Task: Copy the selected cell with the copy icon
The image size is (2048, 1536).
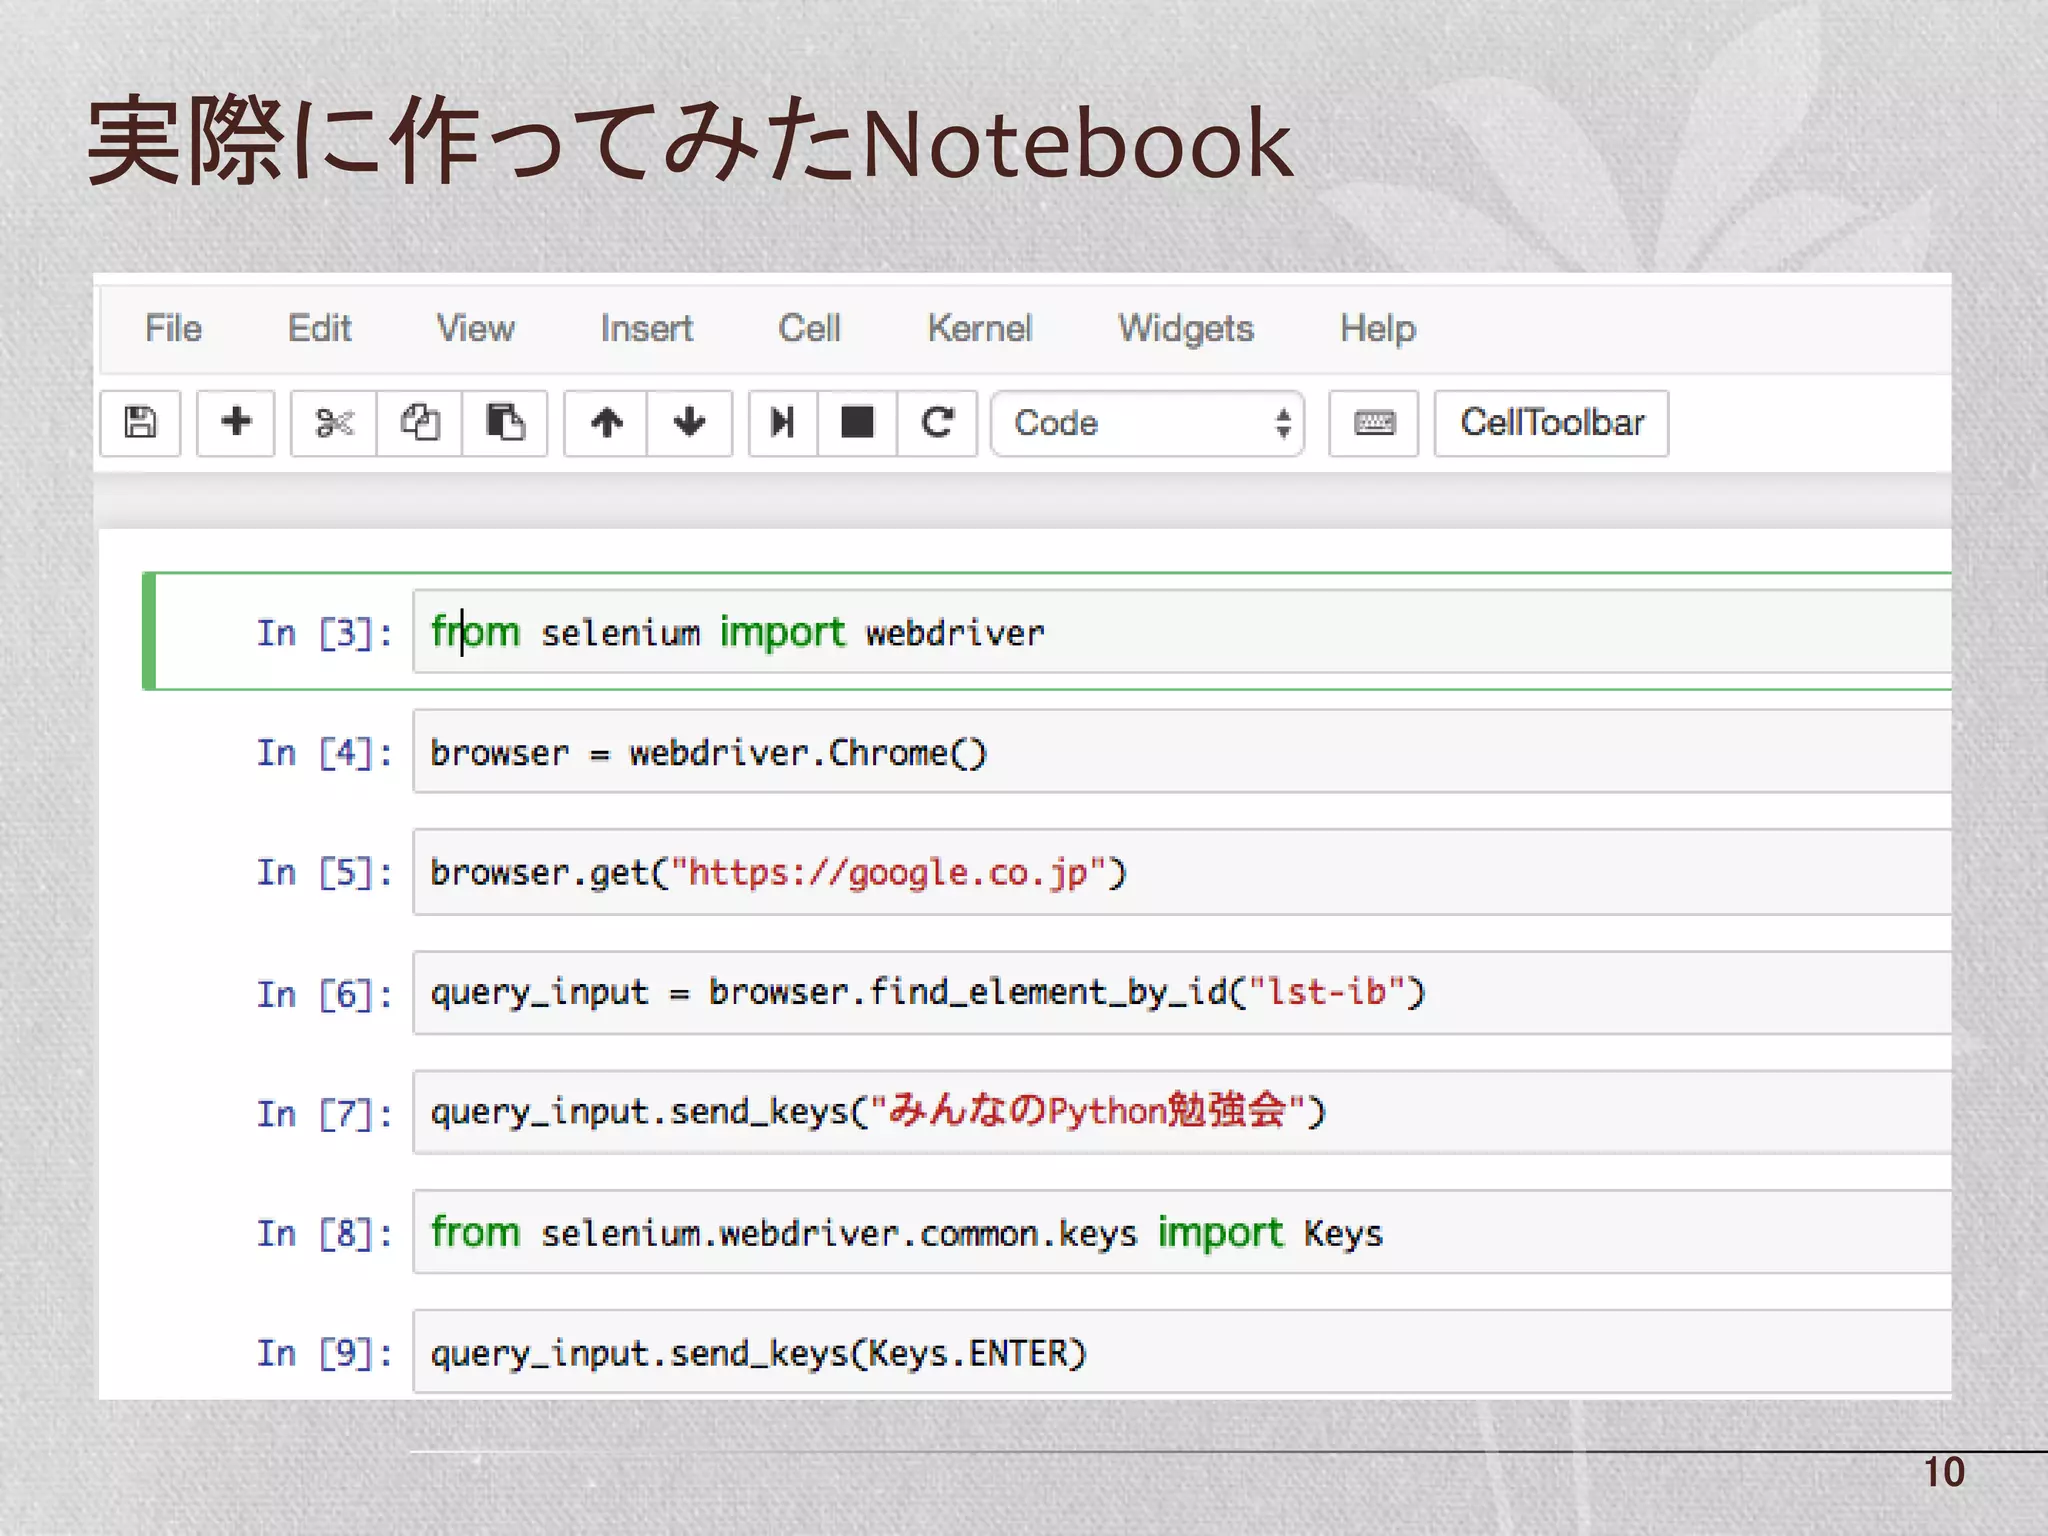Action: pos(420,423)
